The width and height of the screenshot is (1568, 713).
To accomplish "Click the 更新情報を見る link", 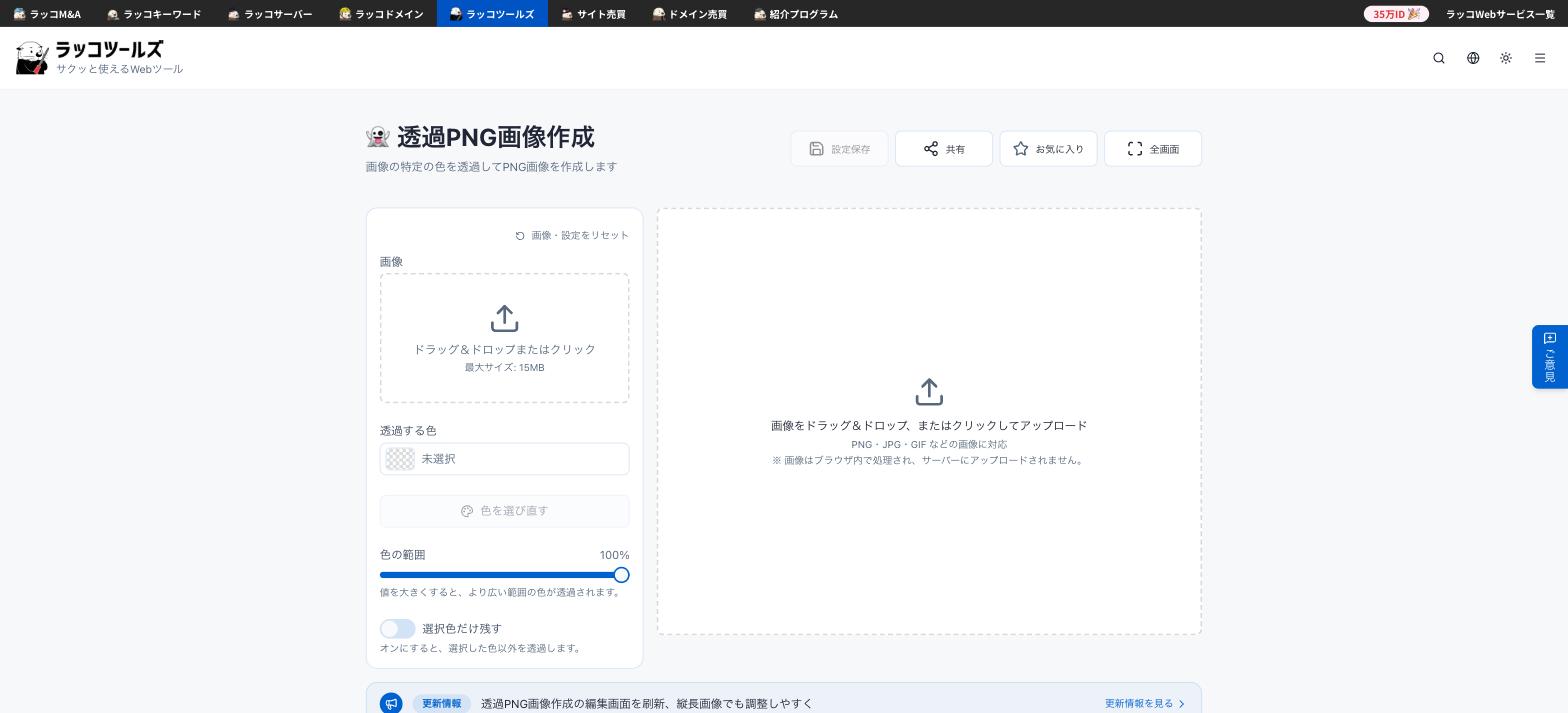I will pos(1145,704).
